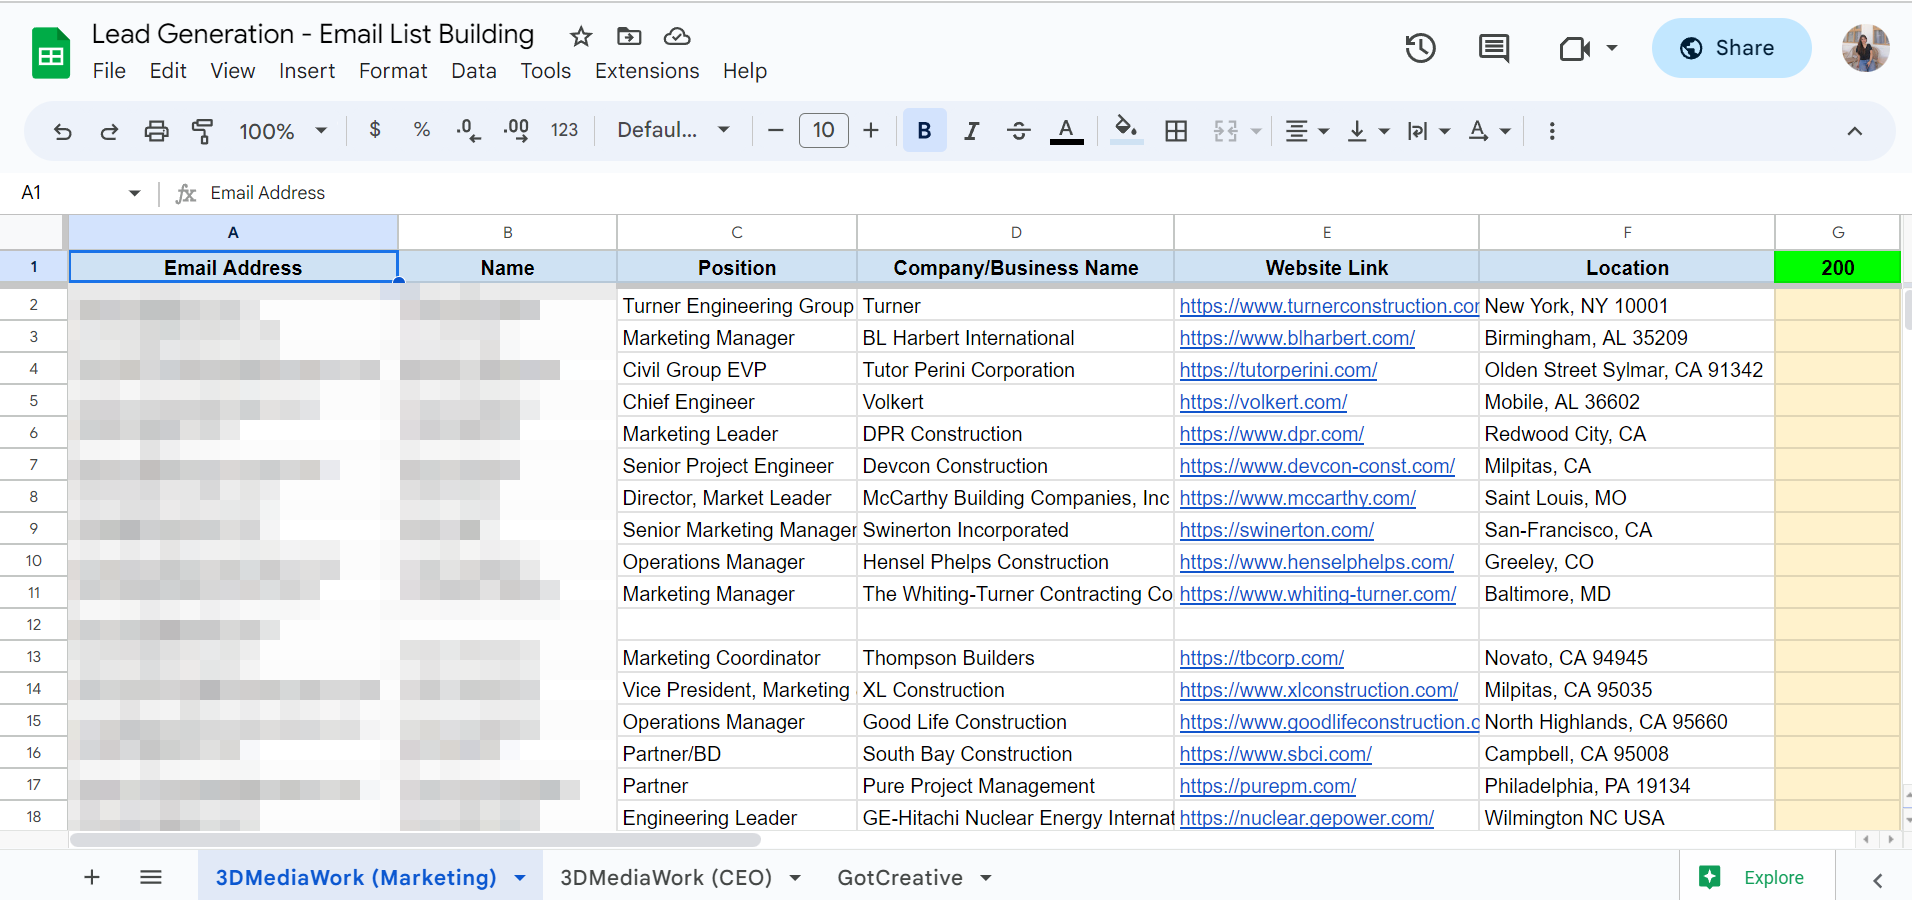Collapse the menus with caret icon
This screenshot has height=900, width=1912.
click(x=1855, y=131)
